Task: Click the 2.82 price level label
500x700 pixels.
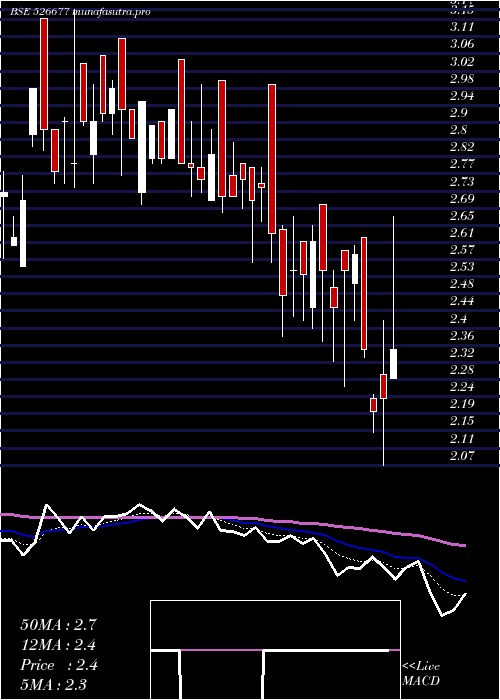Action: 462,147
